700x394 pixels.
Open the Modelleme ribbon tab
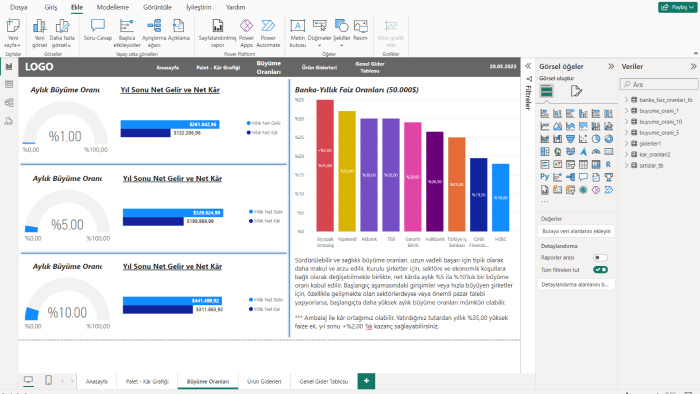coord(112,7)
